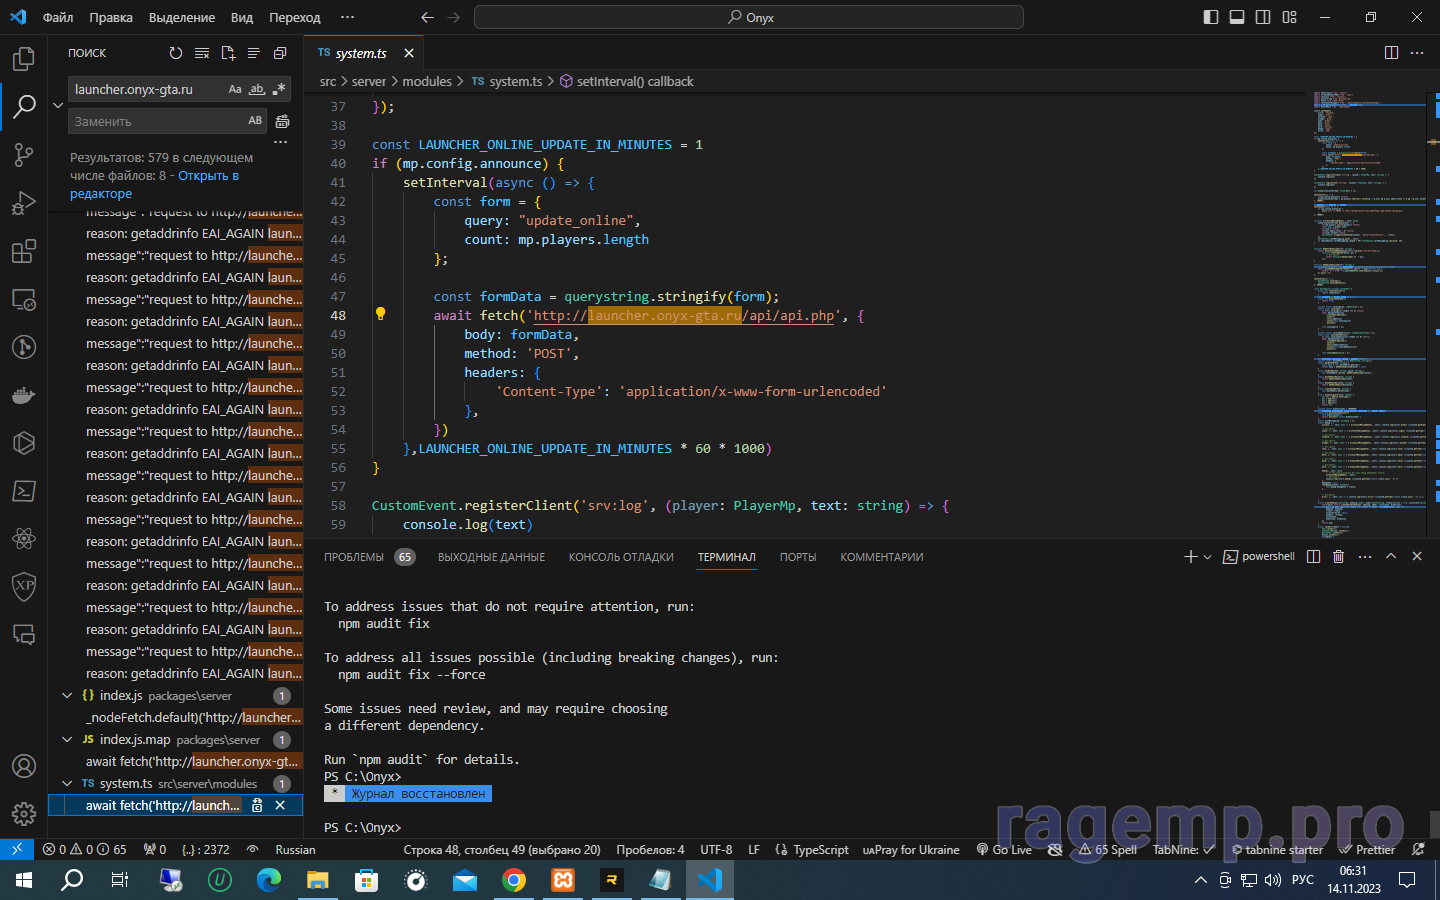Image resolution: width=1440 pixels, height=900 pixels.
Task: Open the Explorer view in activity bar
Action: (23, 59)
